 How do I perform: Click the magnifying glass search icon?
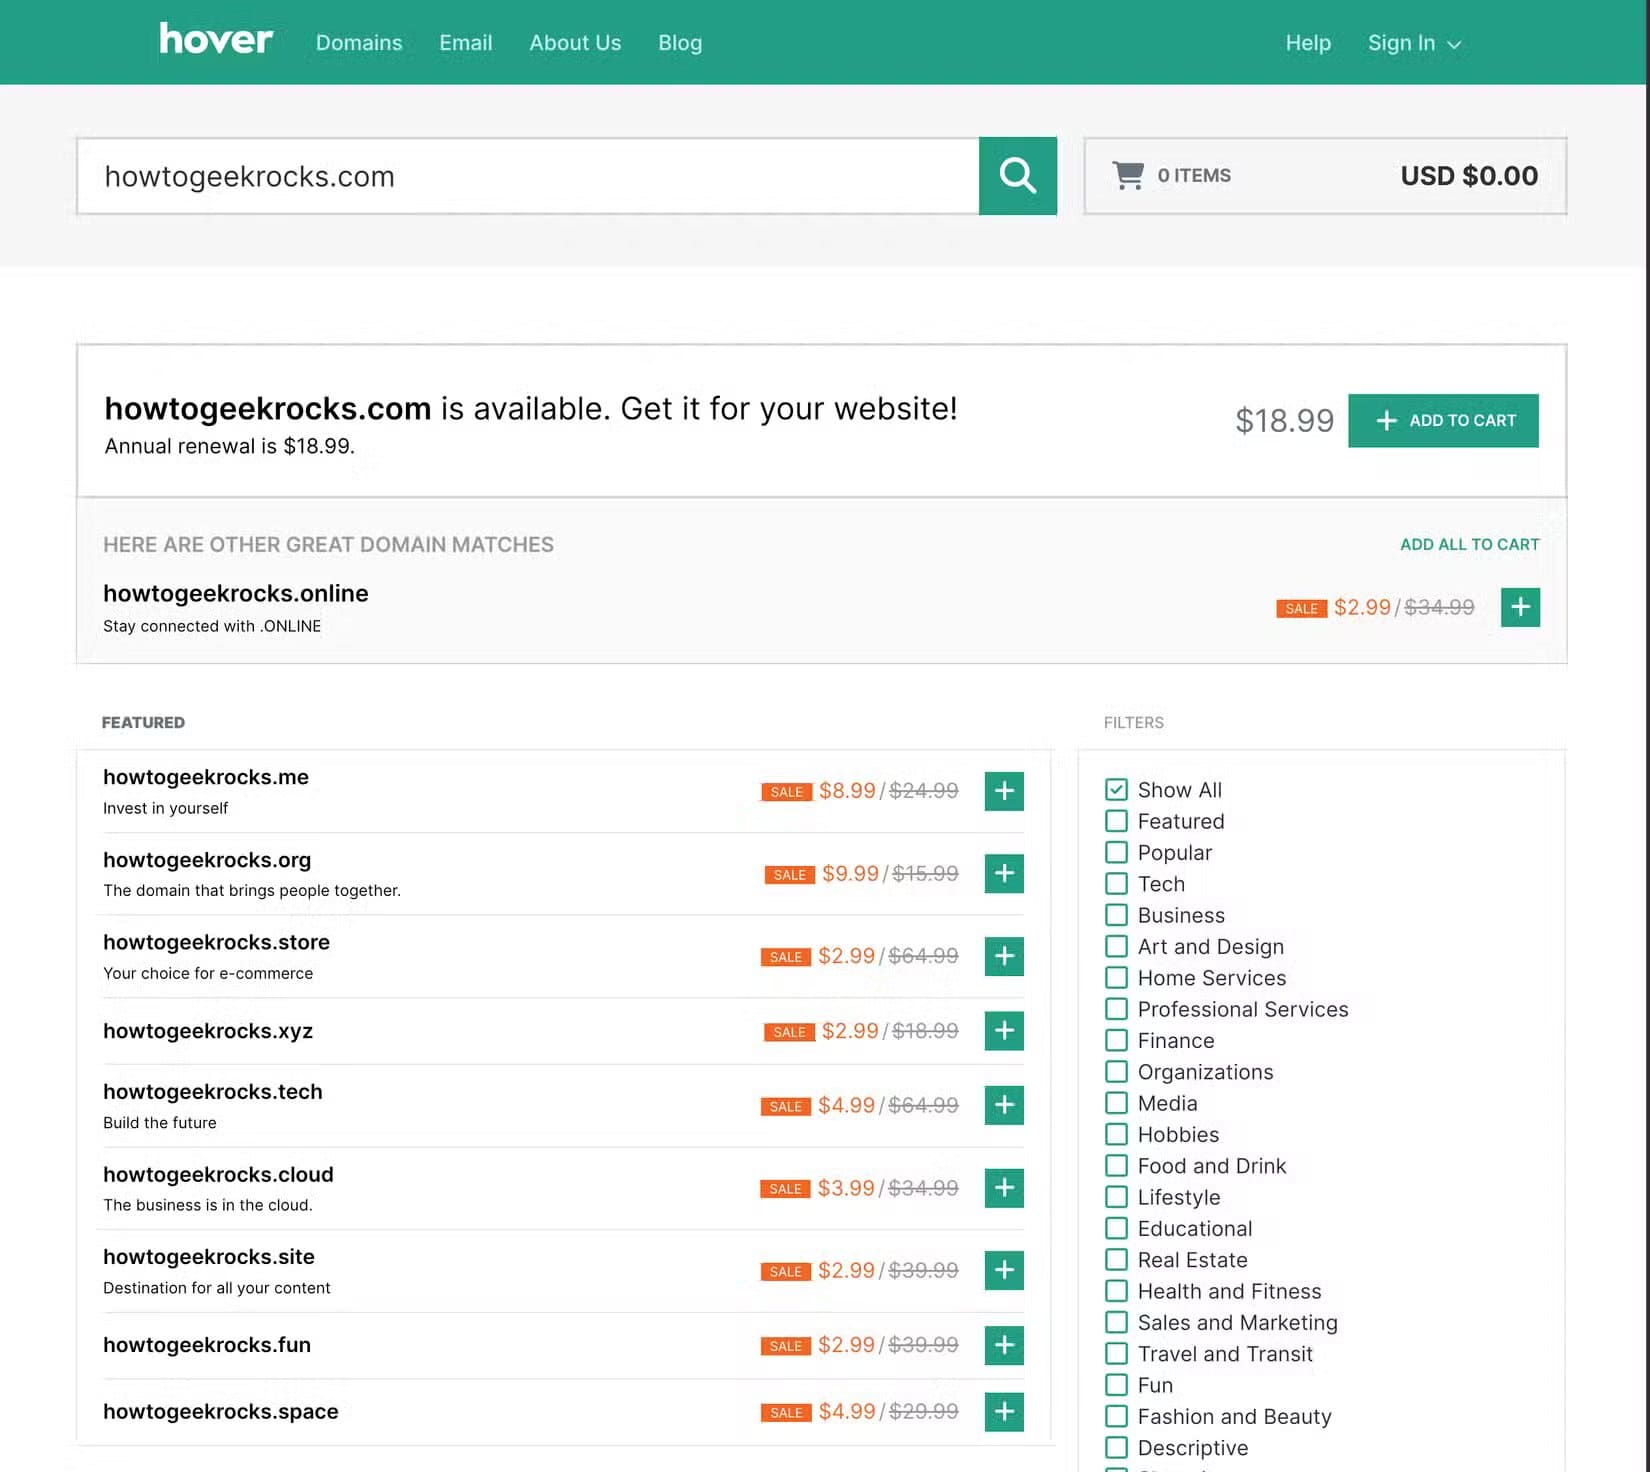coord(1017,176)
